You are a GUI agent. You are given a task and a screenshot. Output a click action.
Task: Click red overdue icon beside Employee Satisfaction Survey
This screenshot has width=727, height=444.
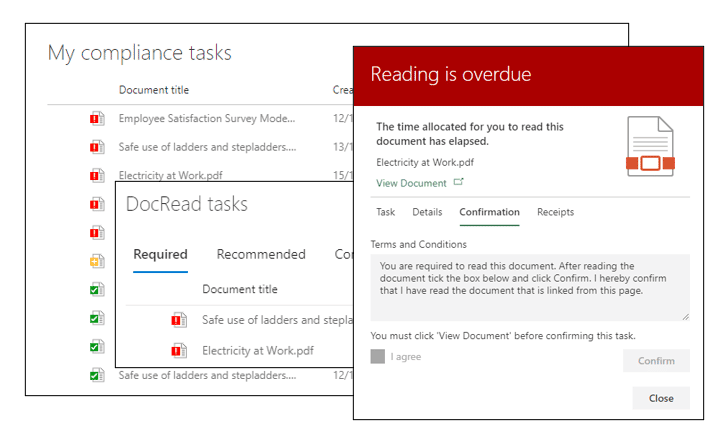tap(96, 119)
